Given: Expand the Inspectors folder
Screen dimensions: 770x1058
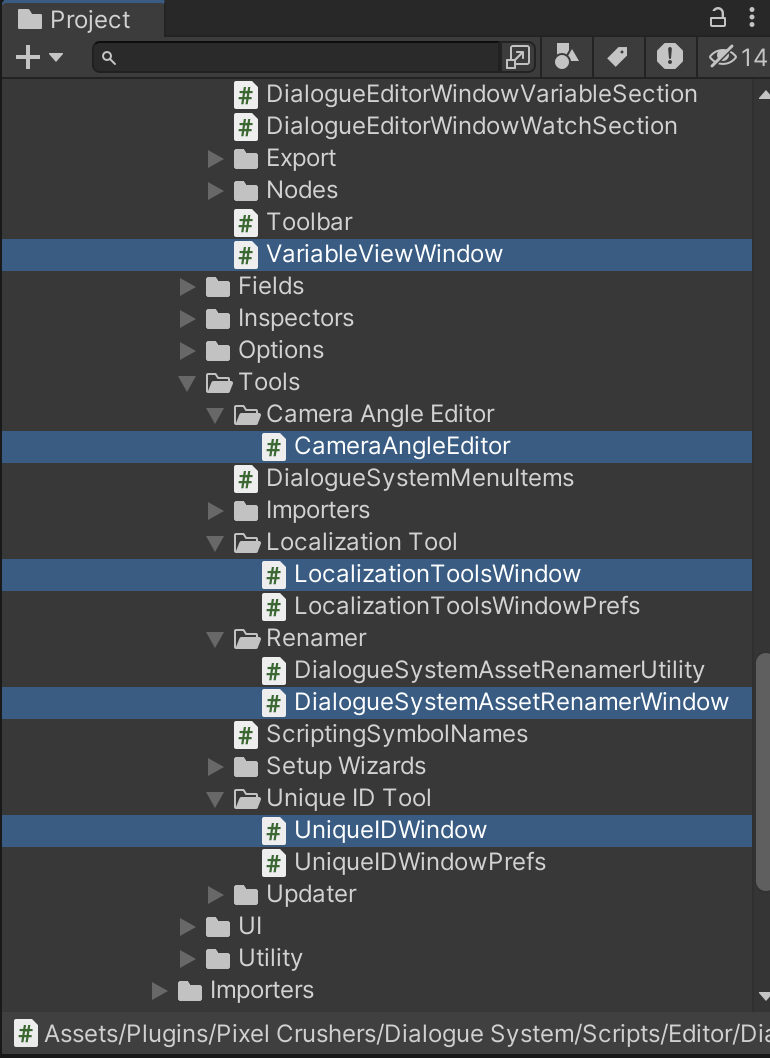Looking at the screenshot, I should (188, 318).
